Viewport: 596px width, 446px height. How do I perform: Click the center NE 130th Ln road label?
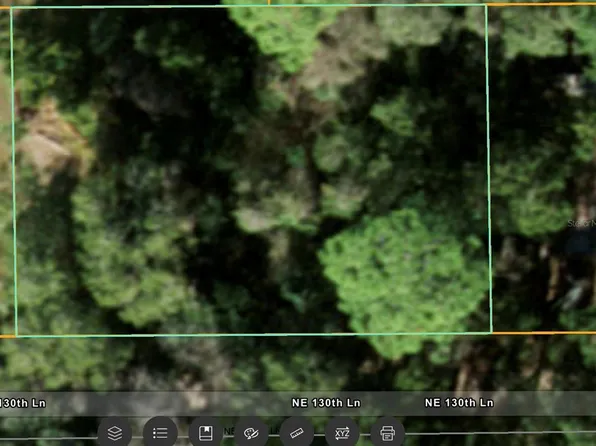click(326, 403)
